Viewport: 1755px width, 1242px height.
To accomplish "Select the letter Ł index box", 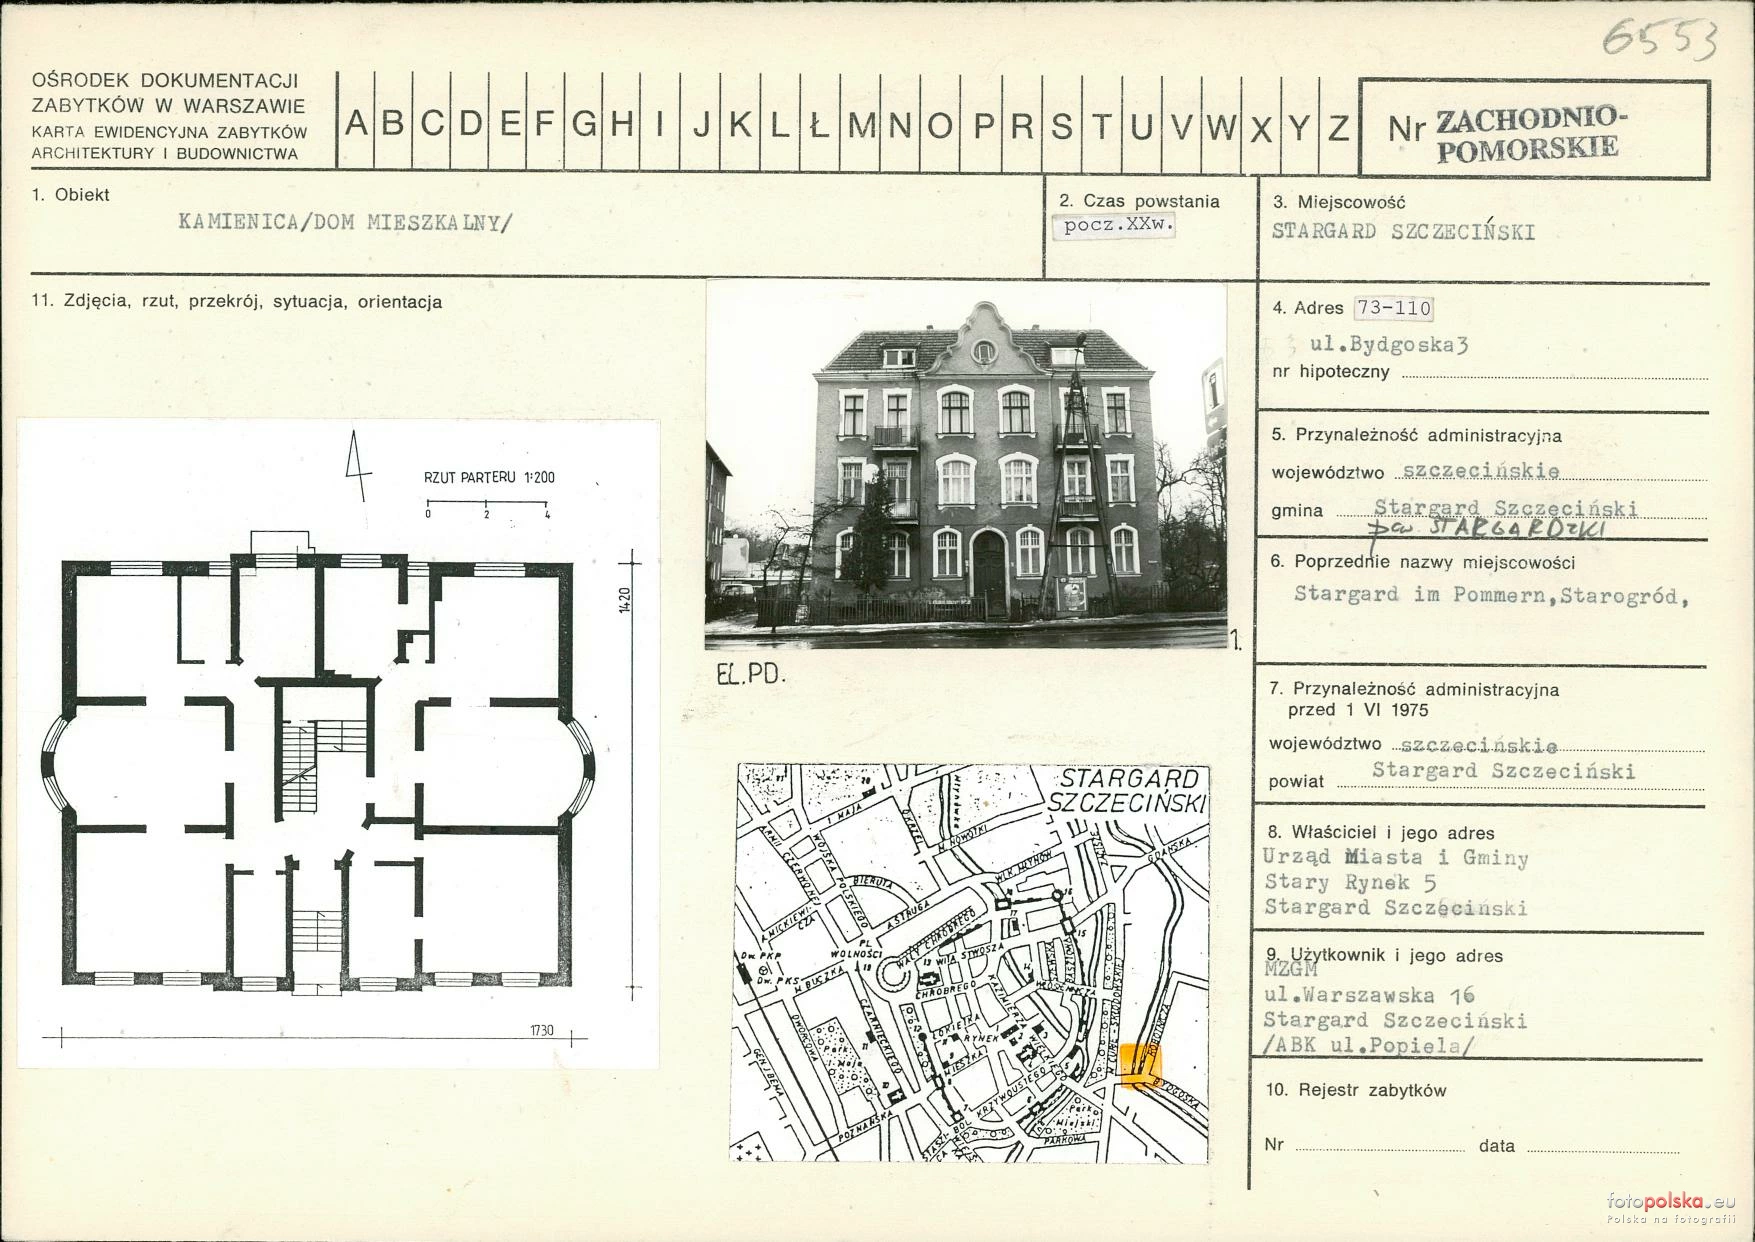I will 818,125.
